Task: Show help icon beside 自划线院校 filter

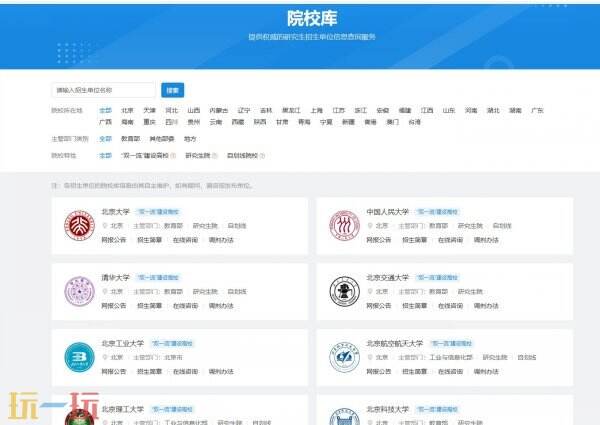Action: 262,156
